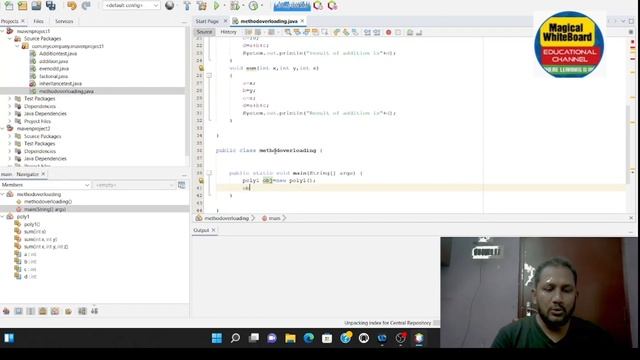
Task: Click the Build Project hammer icon
Action: [x=187, y=6]
